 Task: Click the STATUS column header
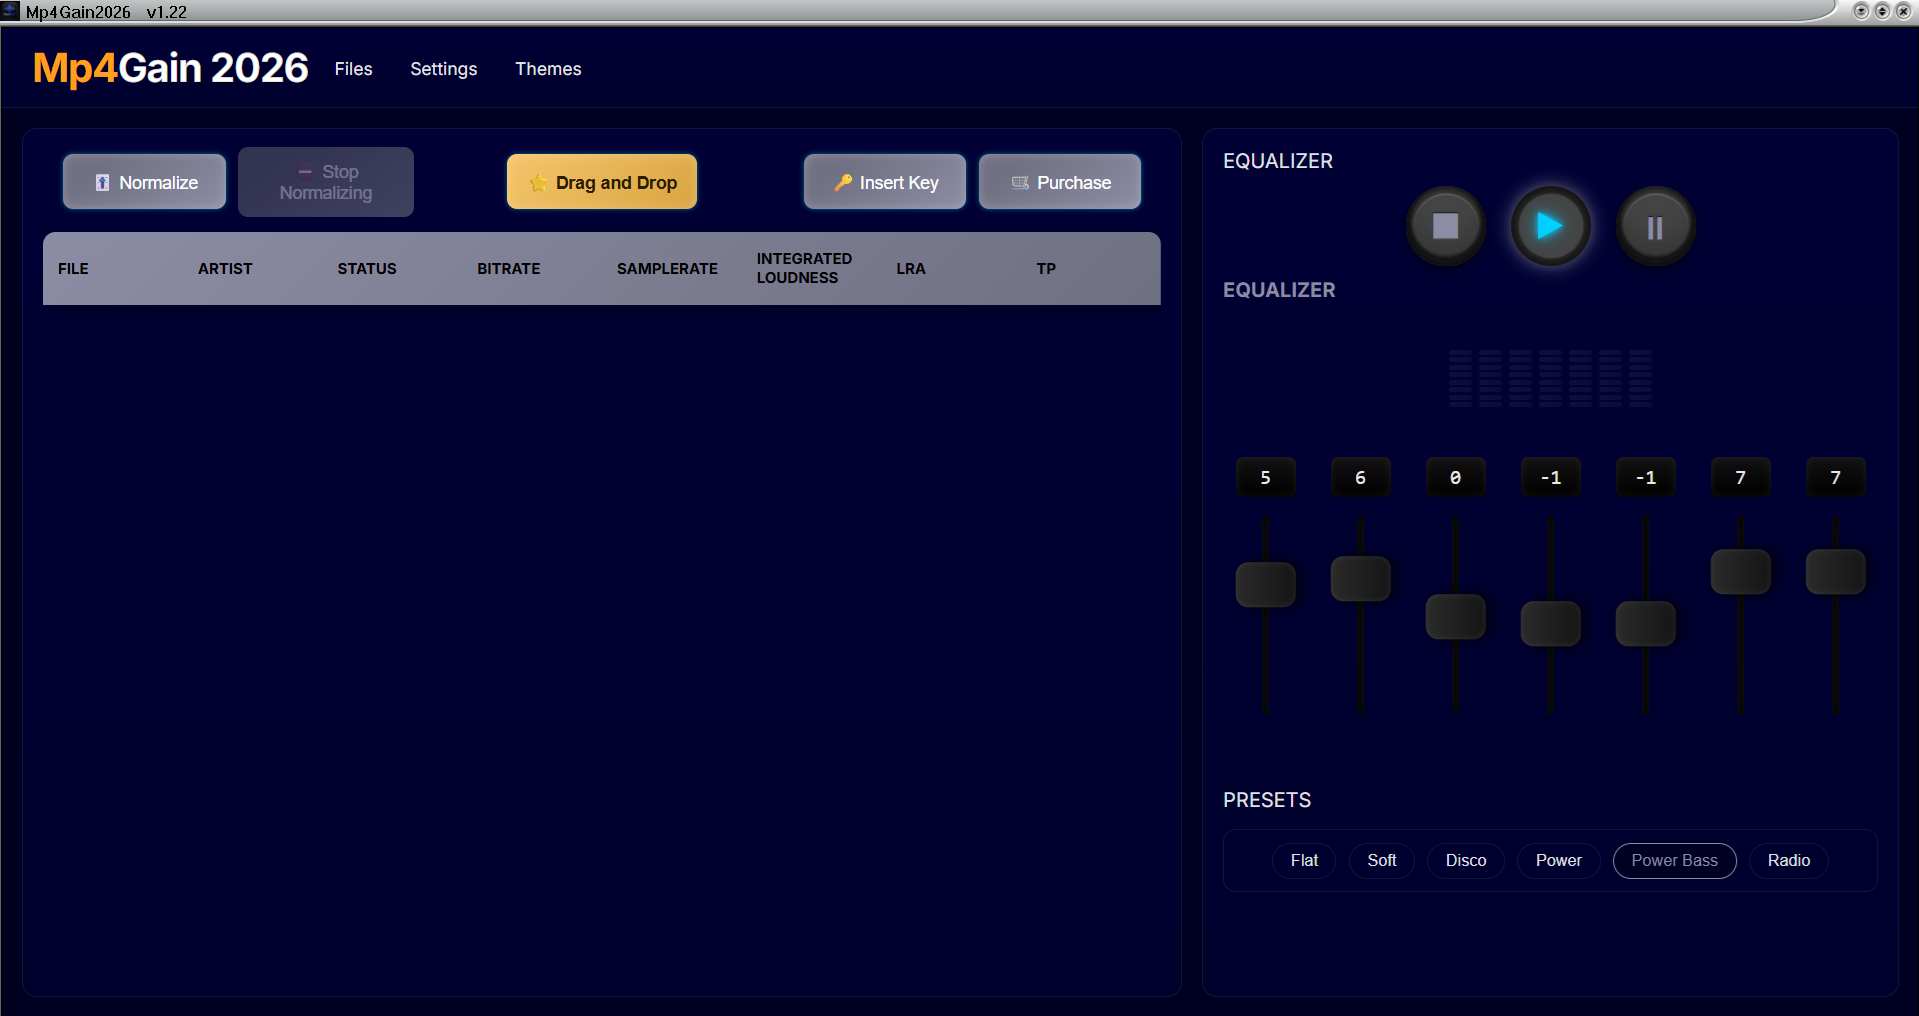pyautogui.click(x=367, y=269)
